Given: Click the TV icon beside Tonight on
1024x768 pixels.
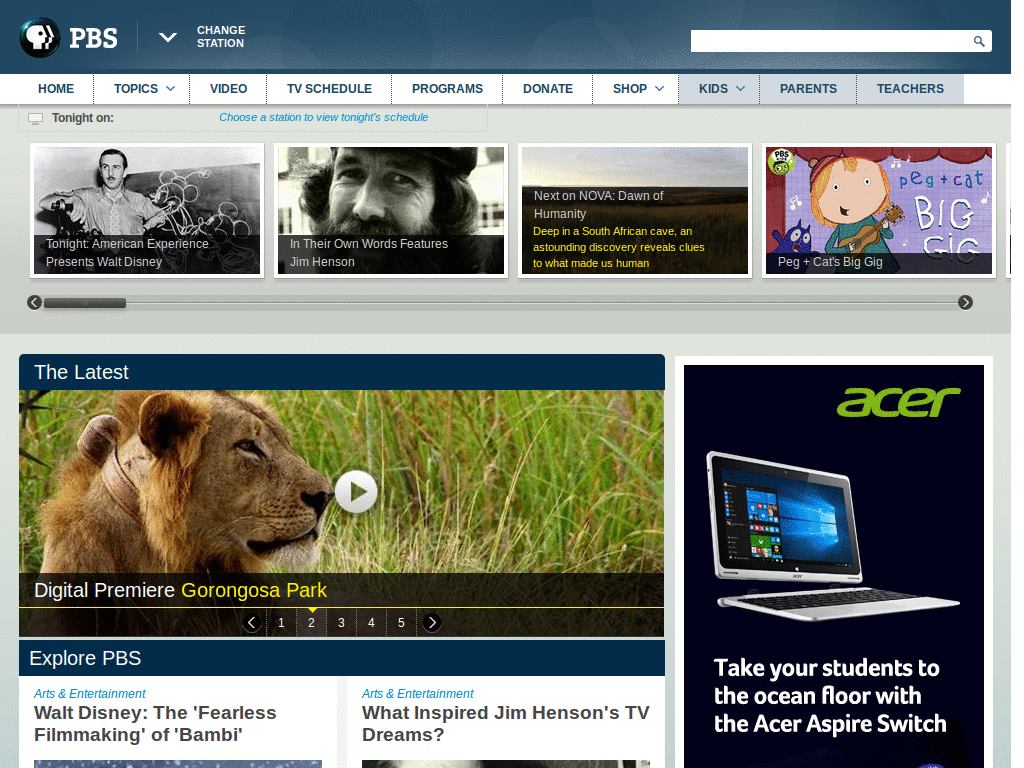Looking at the screenshot, I should [x=35, y=118].
